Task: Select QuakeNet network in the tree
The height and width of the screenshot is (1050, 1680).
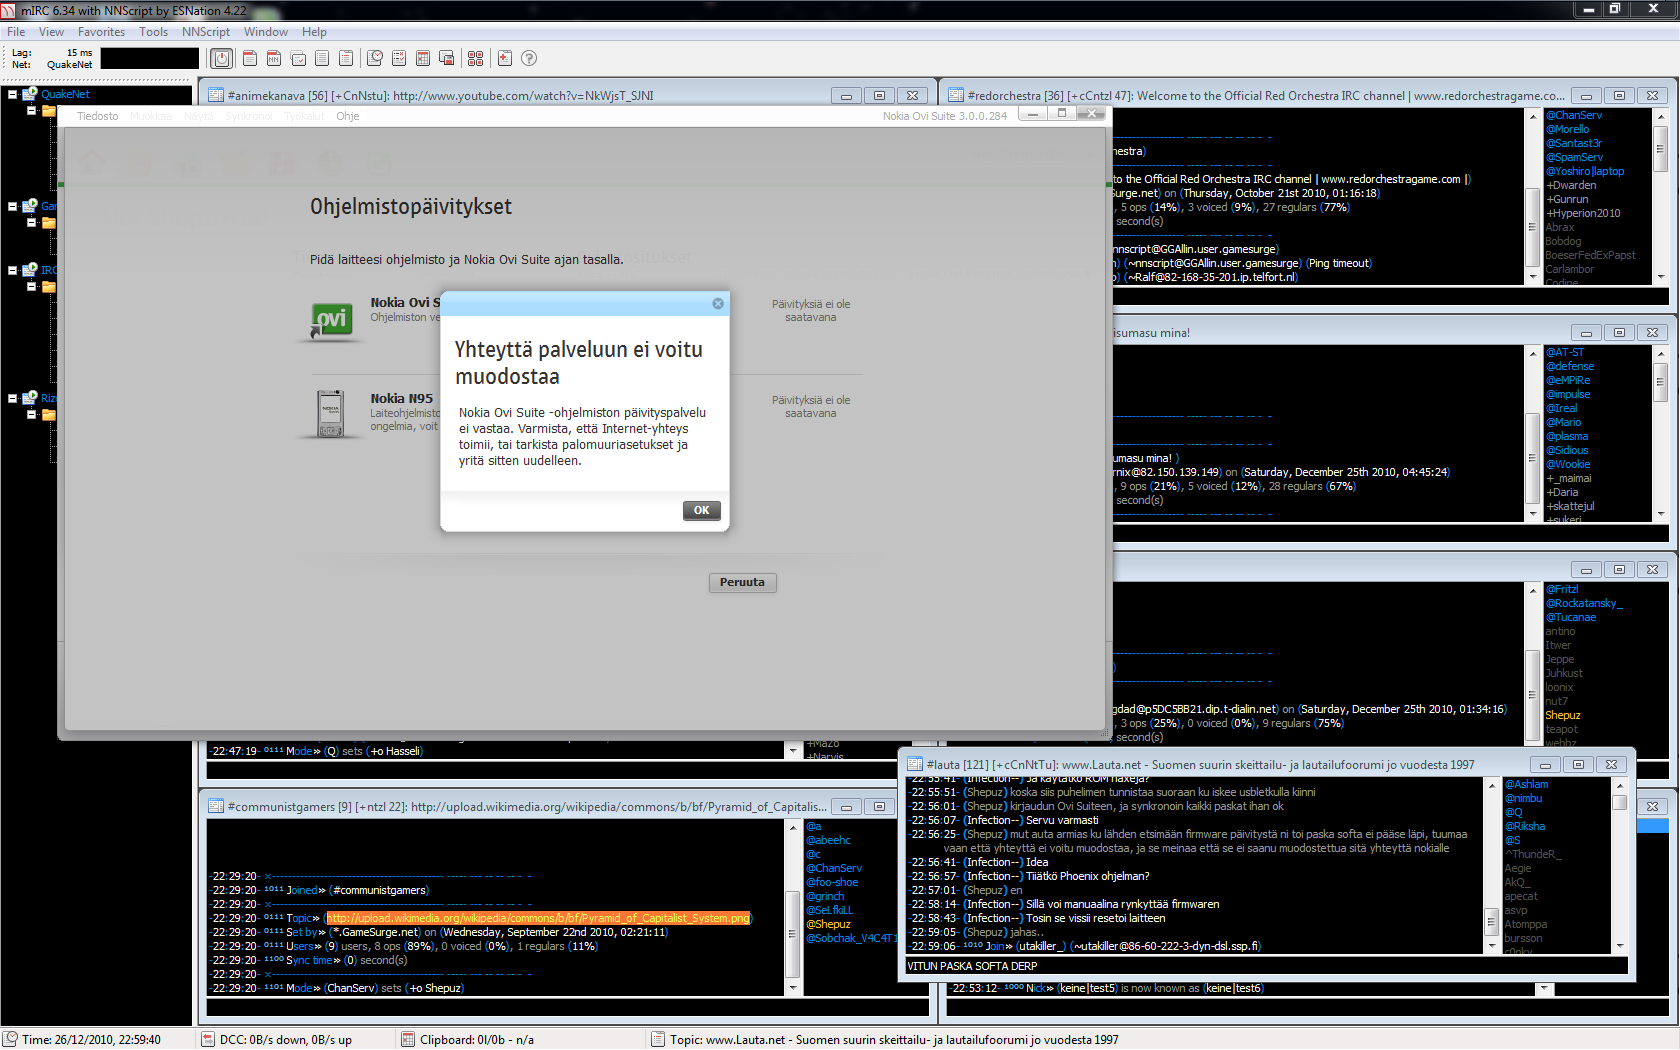Action: click(x=65, y=94)
